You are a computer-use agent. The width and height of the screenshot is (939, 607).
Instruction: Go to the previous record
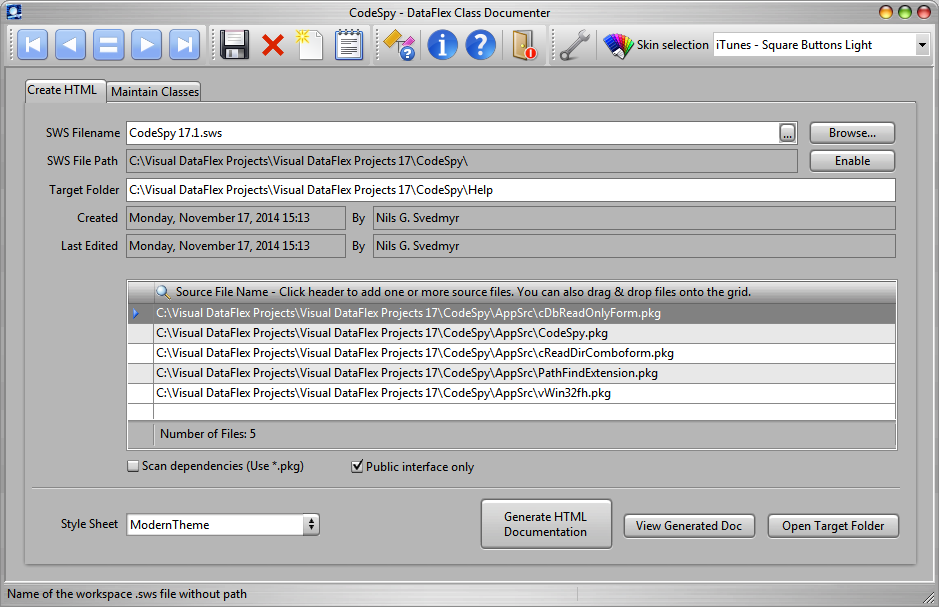coord(70,45)
